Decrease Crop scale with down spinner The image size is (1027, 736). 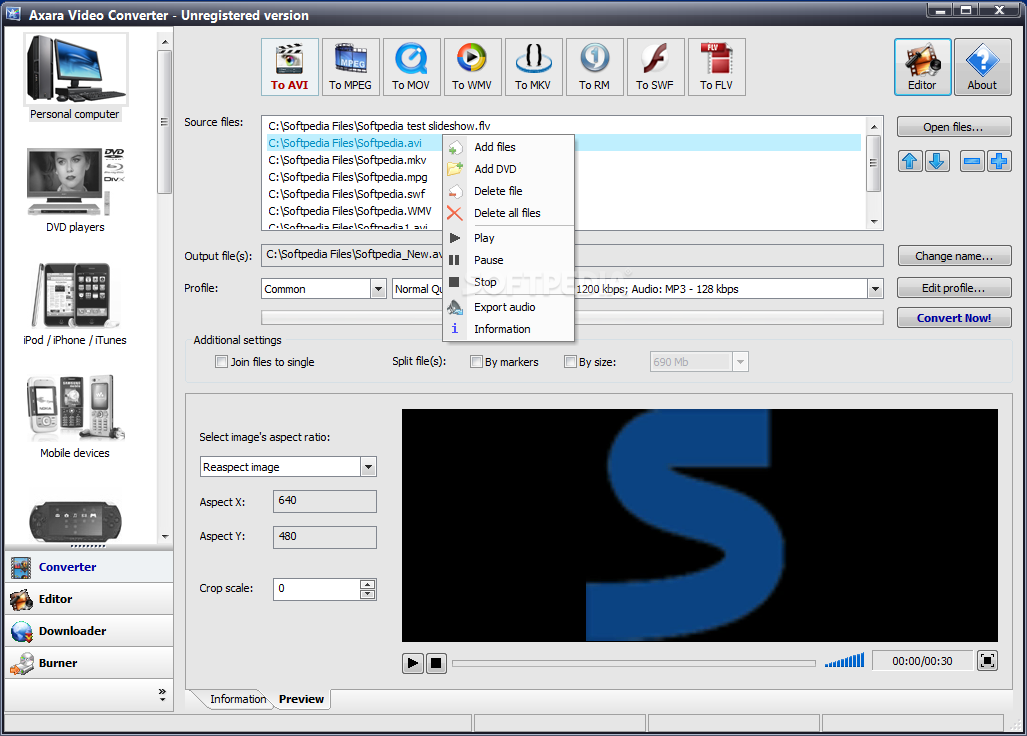(367, 594)
